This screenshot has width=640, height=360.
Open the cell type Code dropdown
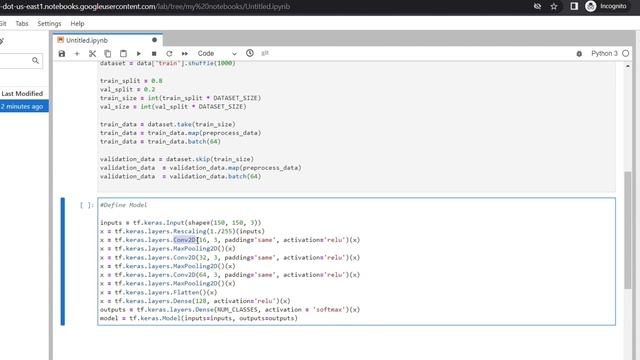click(x=217, y=53)
